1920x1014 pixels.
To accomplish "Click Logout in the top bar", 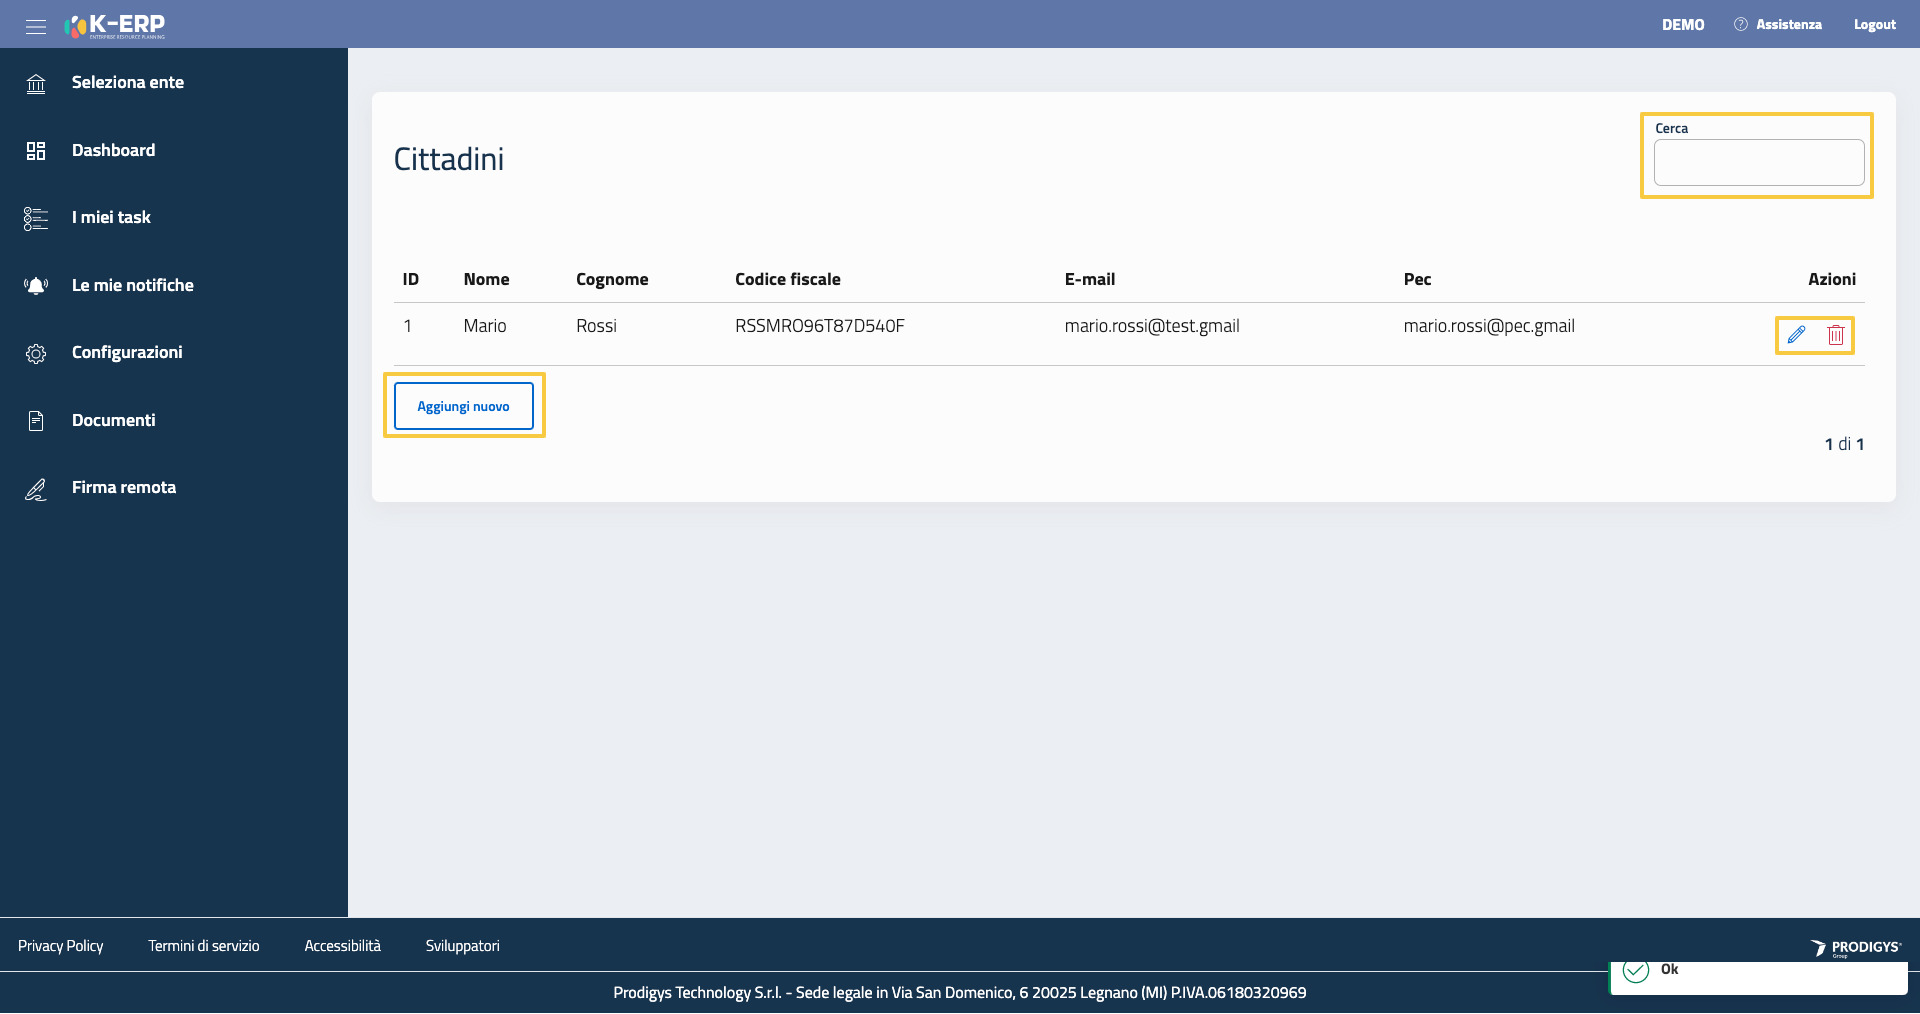I will (x=1874, y=25).
